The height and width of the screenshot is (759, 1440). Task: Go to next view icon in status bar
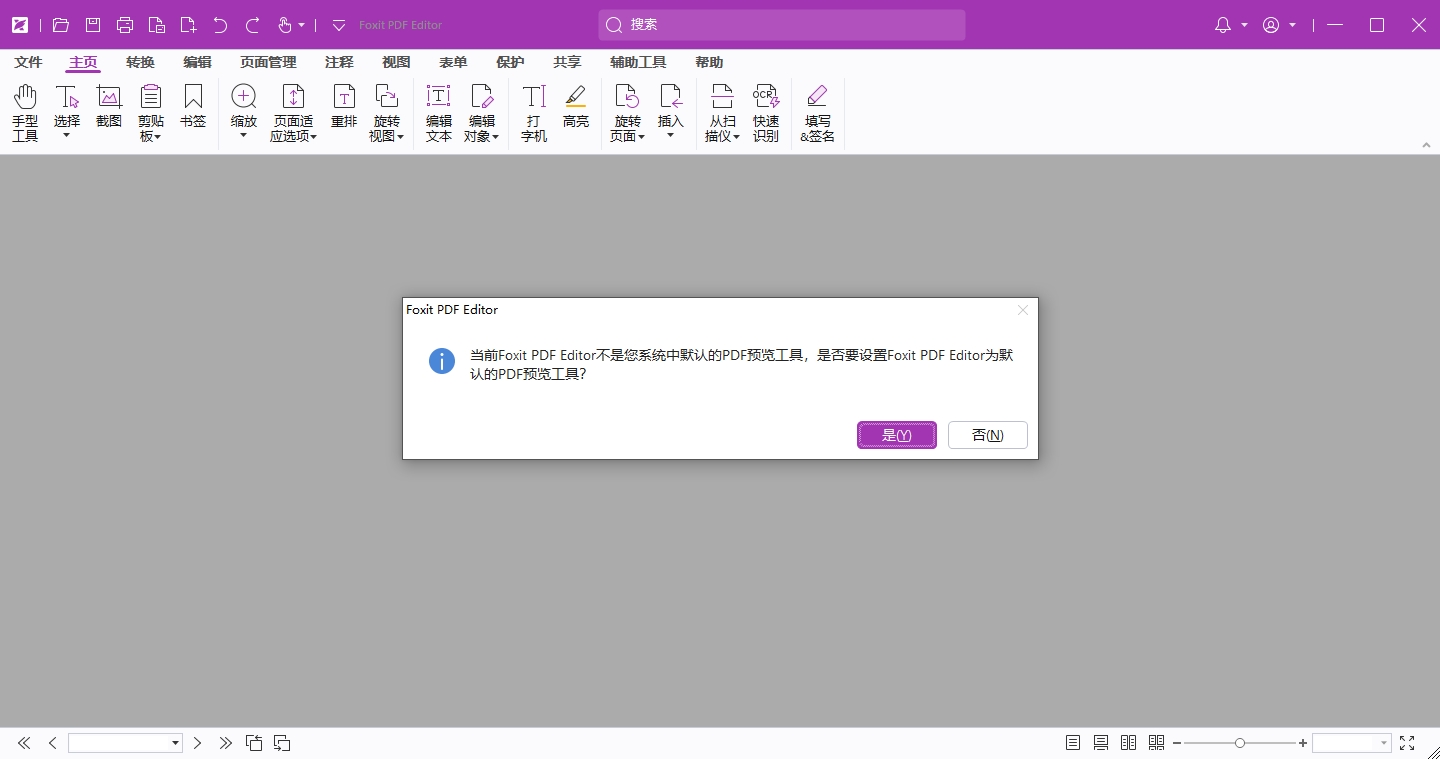[282, 743]
